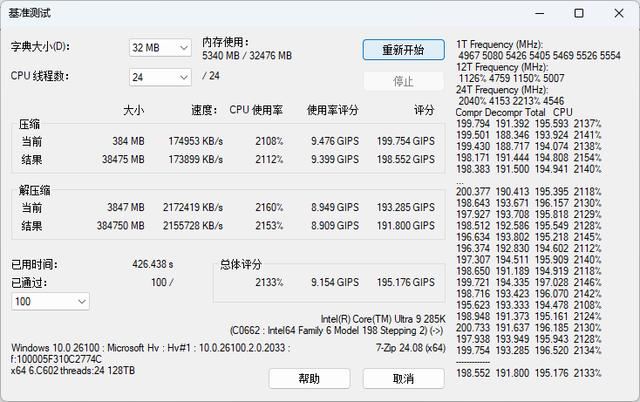The height and width of the screenshot is (402, 640).
Task: Cancel the dialog using 取消 button
Action: tap(403, 379)
